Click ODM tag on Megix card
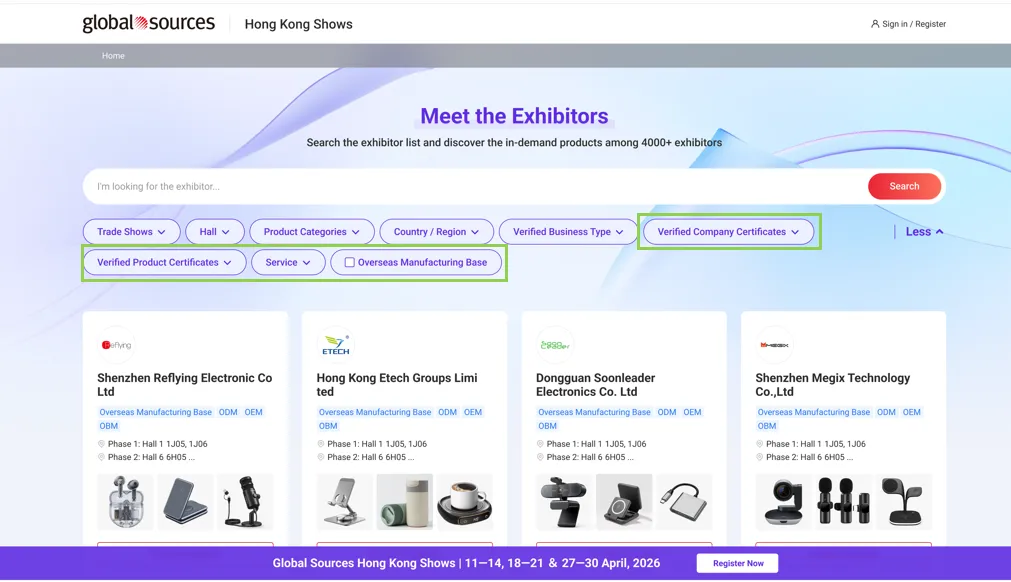Image resolution: width=1011 pixels, height=582 pixels. point(886,412)
